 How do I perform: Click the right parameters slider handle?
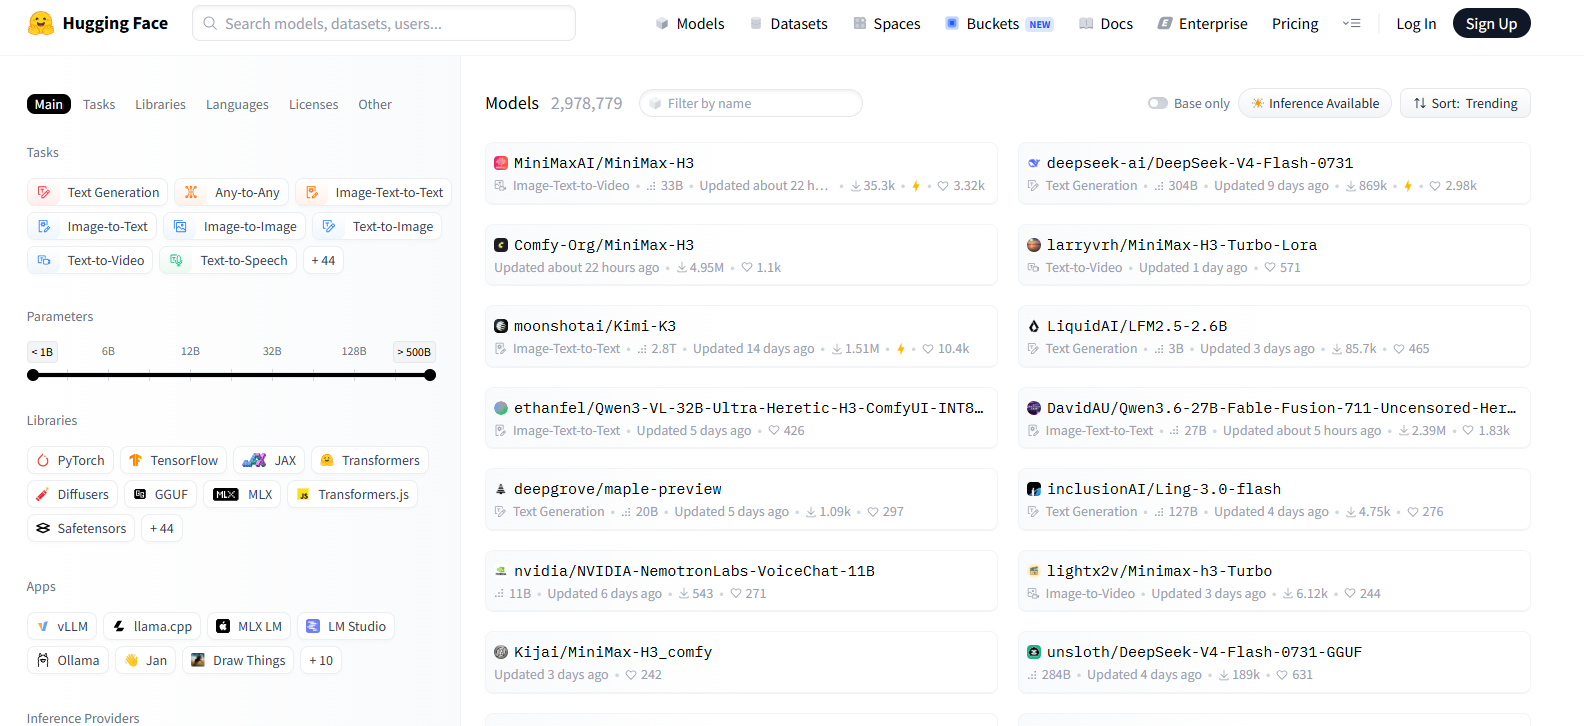430,375
